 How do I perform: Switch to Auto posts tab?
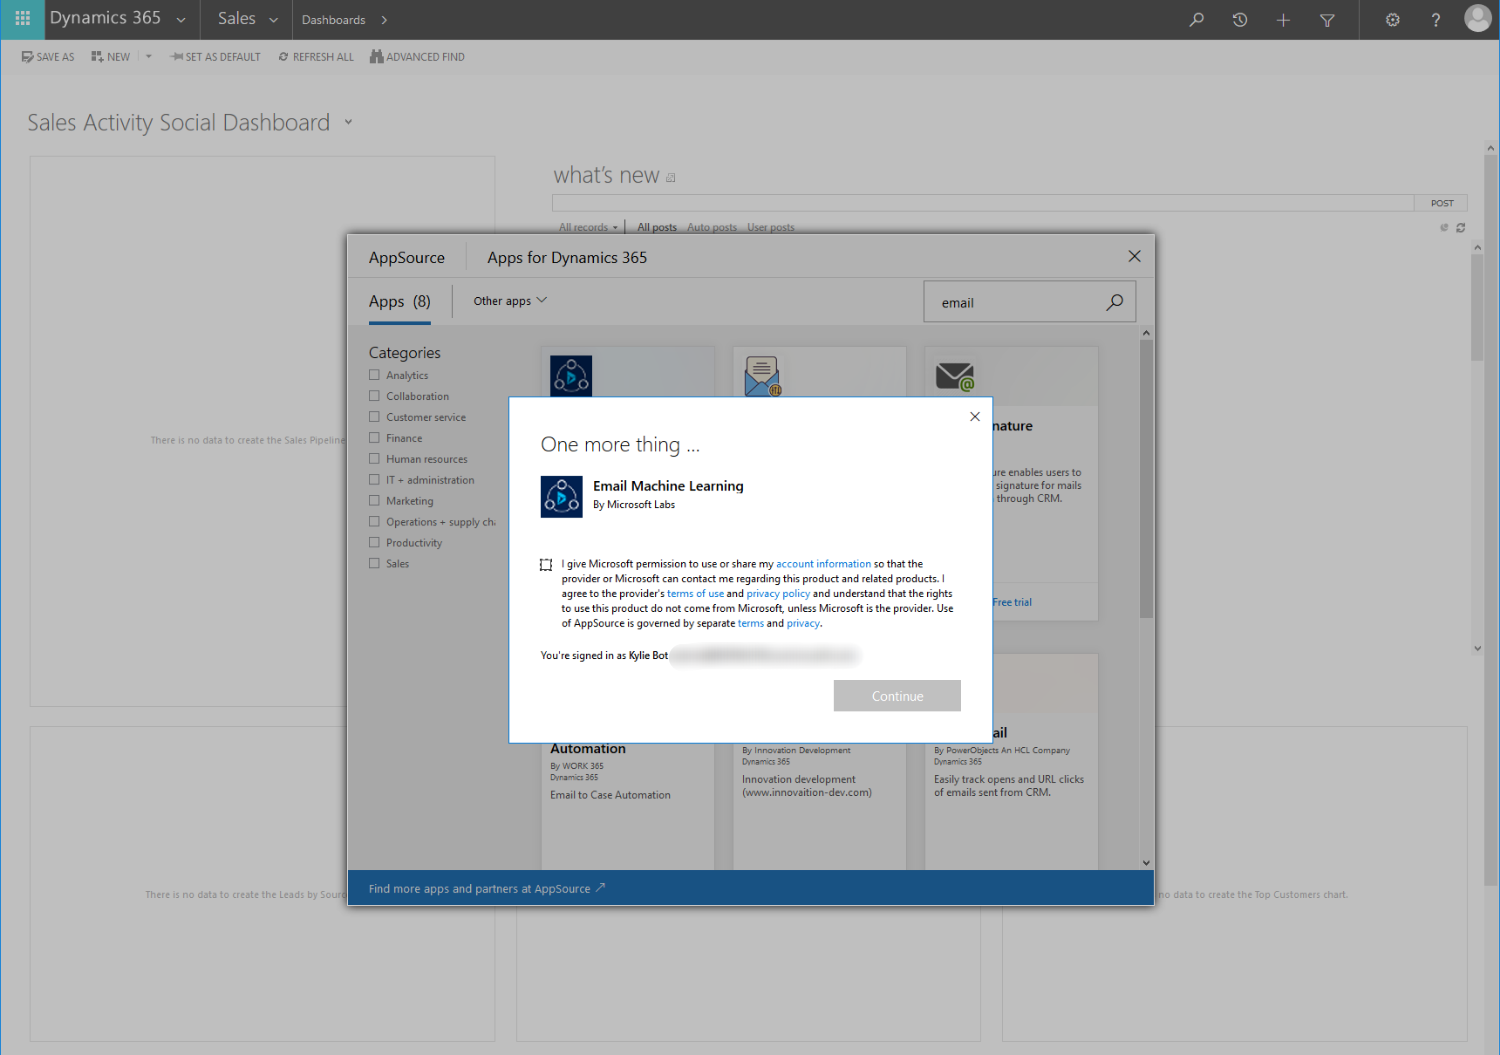(712, 228)
